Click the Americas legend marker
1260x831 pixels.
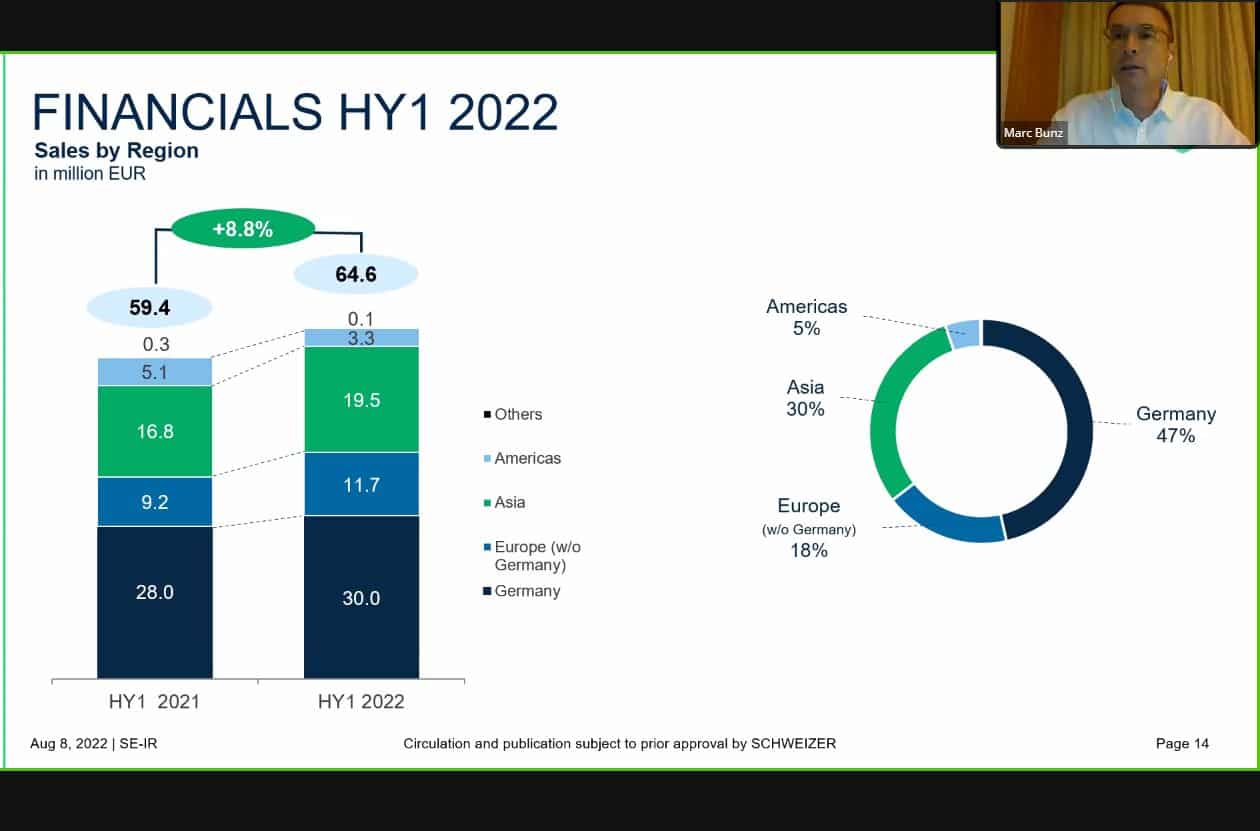pos(487,458)
